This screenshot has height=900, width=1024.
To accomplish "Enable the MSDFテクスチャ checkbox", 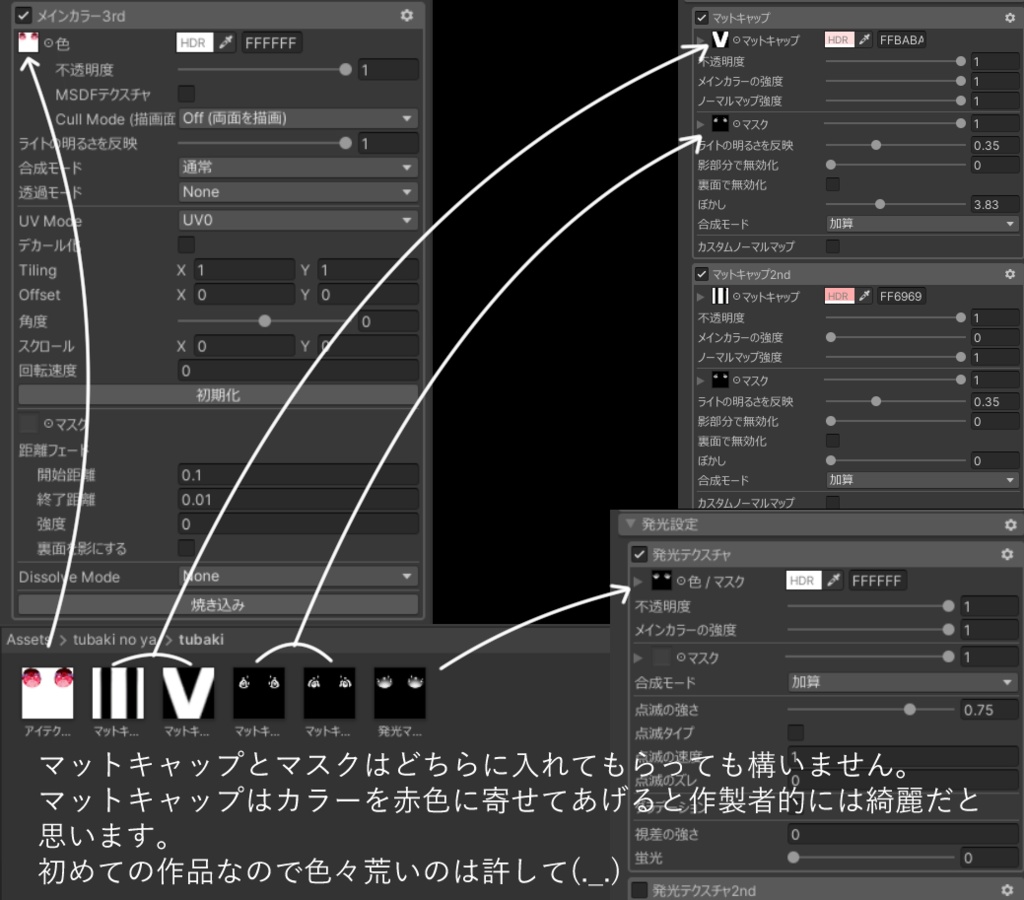I will [x=186, y=93].
